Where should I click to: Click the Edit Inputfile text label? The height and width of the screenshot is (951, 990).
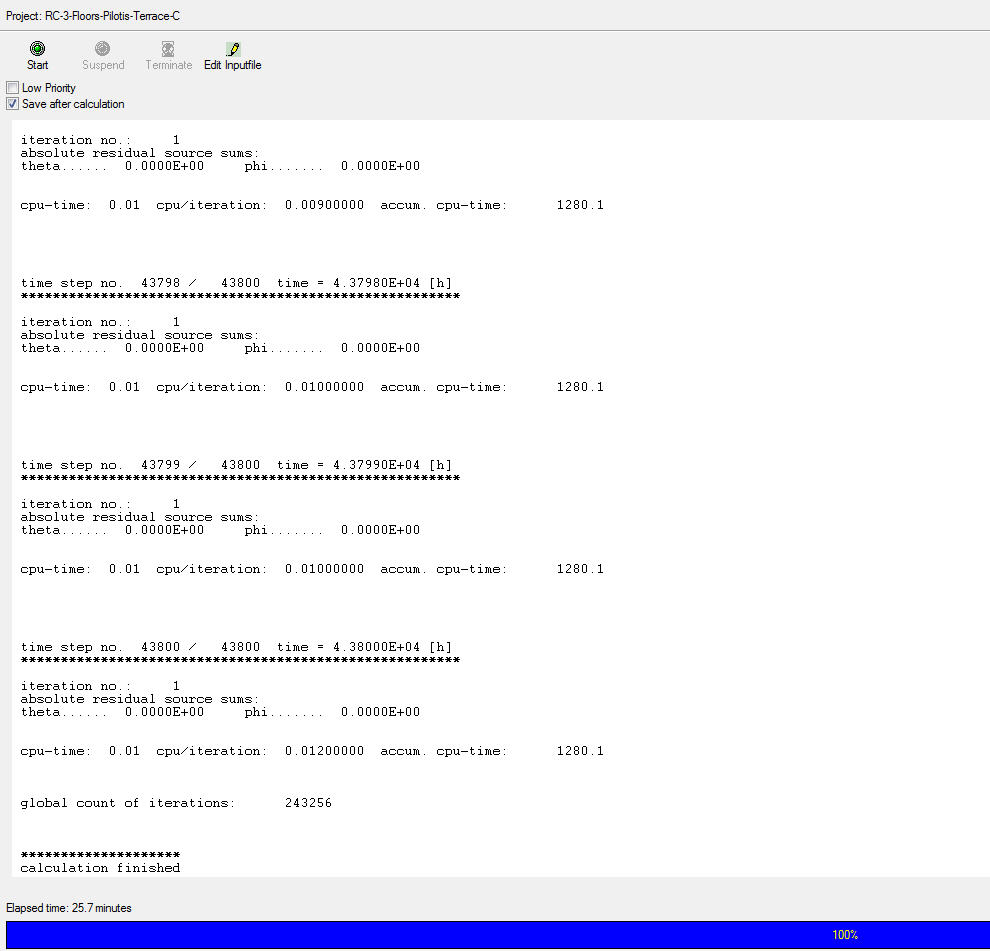(x=233, y=66)
